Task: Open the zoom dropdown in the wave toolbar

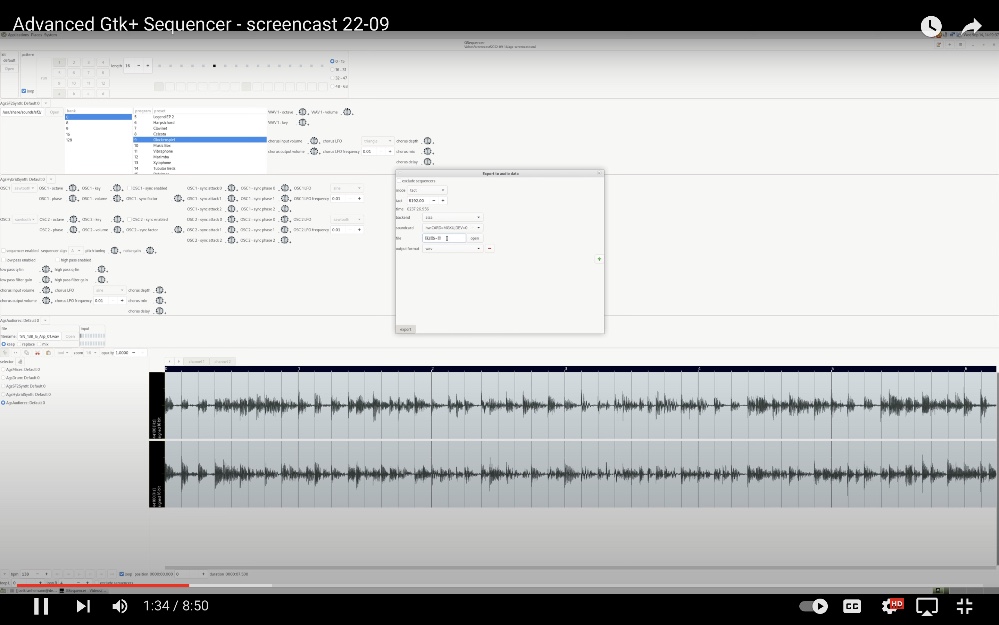Action: pyautogui.click(x=88, y=352)
